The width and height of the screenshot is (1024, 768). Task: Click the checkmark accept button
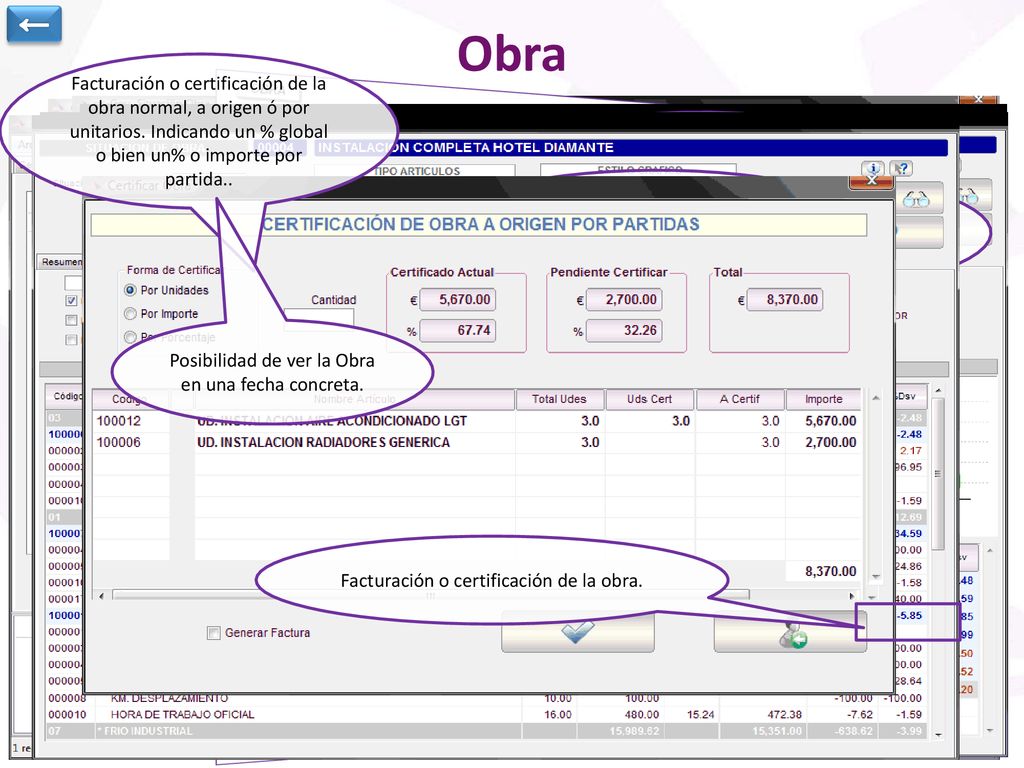[577, 632]
